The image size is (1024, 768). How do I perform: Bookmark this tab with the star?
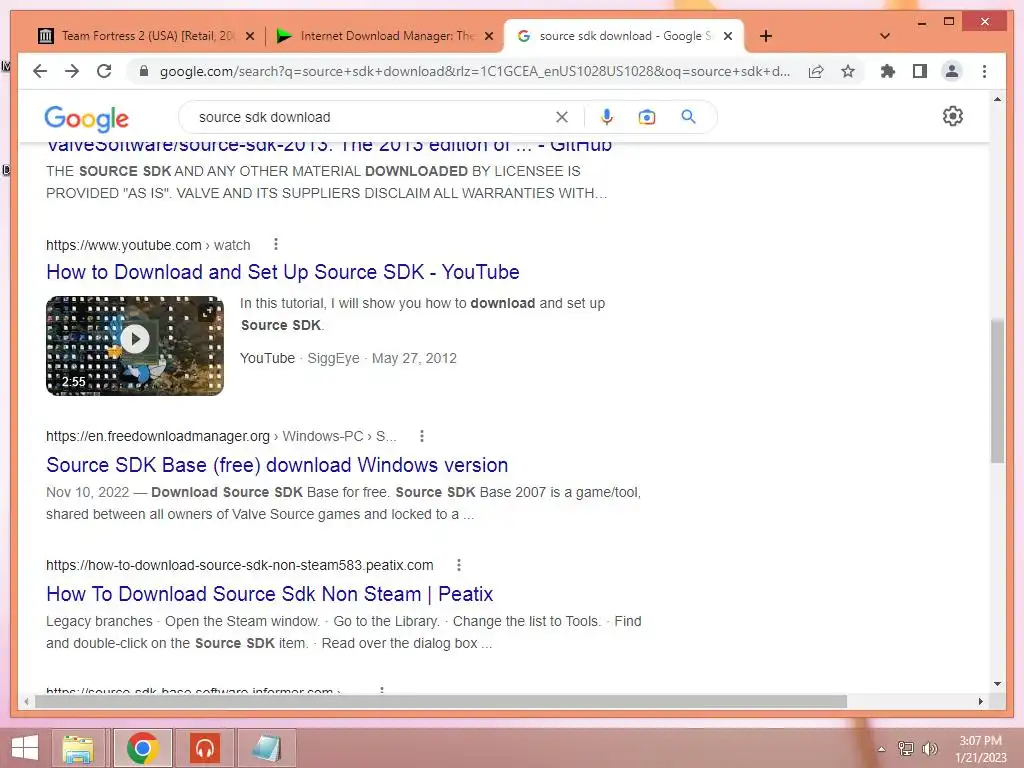(848, 71)
